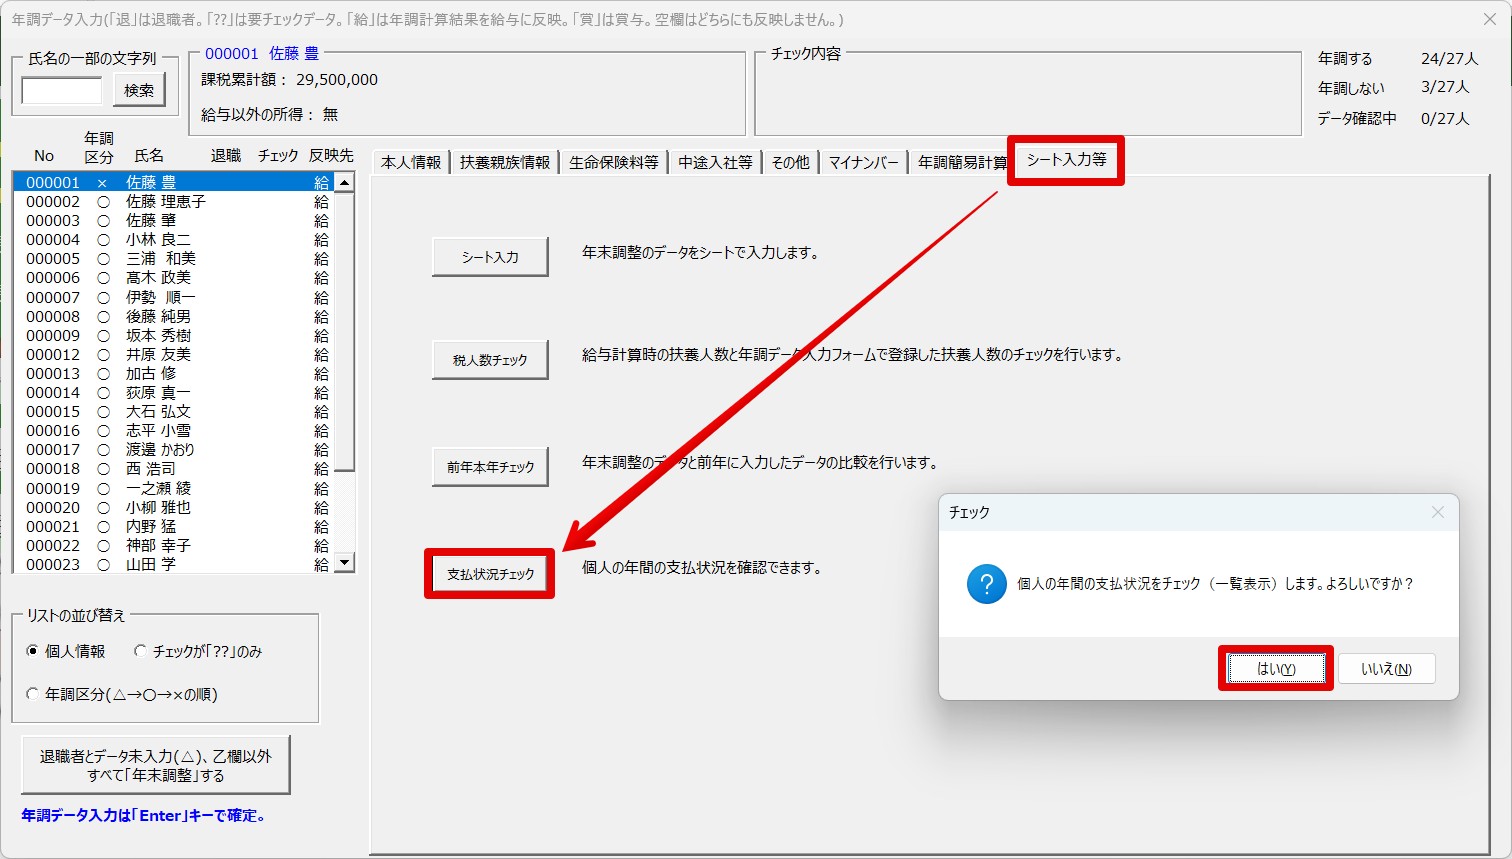Choose 年調区分(△→○→×の順) sort option
The height and width of the screenshot is (859, 1512).
click(x=33, y=694)
